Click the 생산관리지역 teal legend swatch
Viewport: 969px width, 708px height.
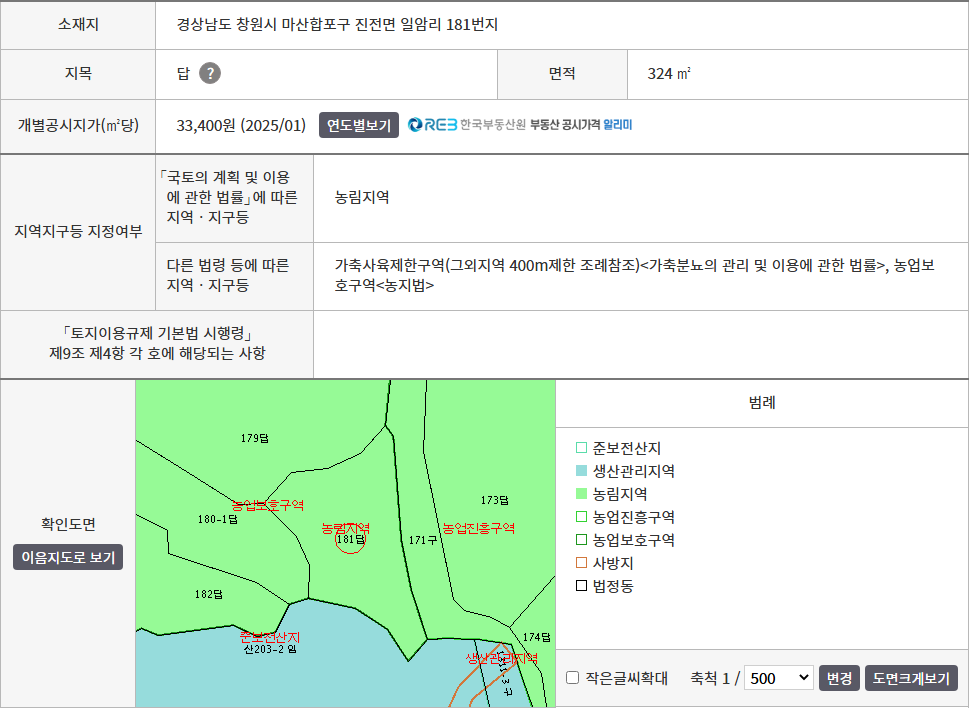tap(581, 471)
